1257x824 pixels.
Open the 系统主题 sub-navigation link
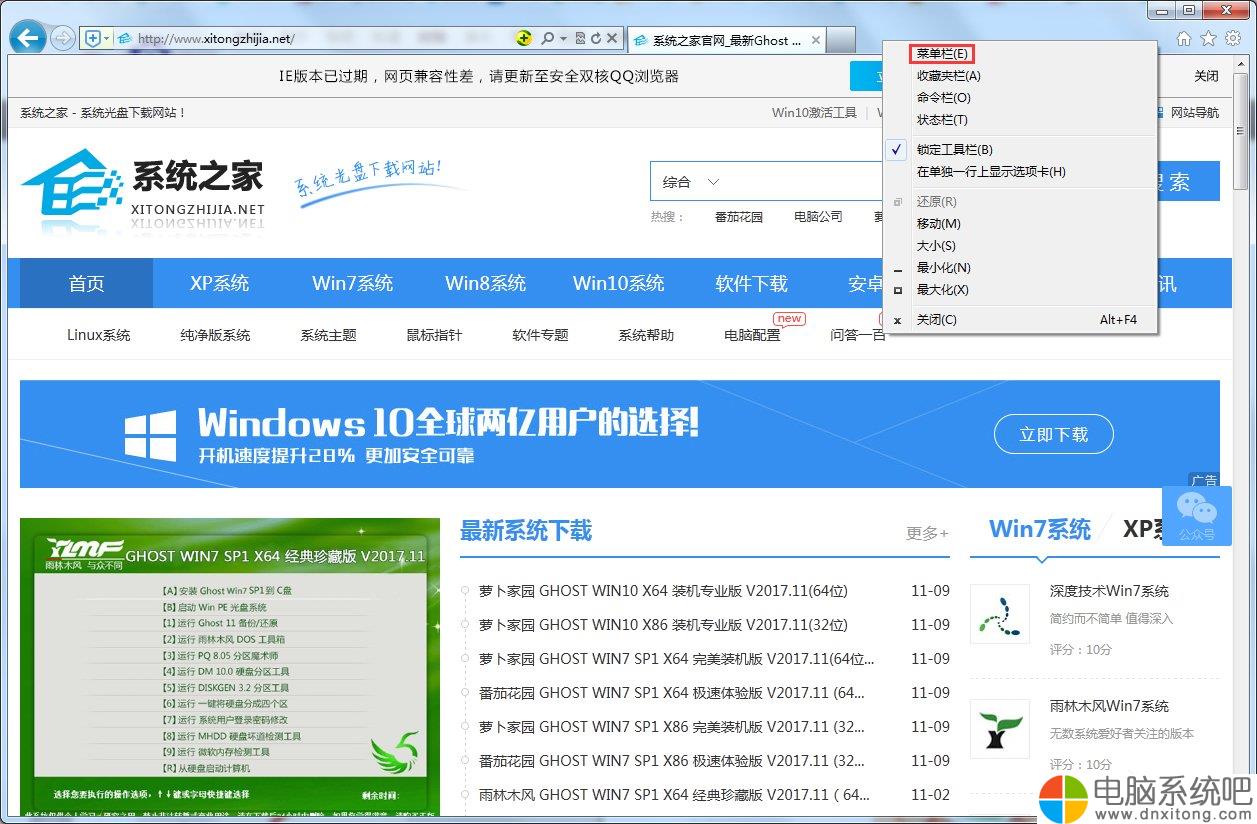coord(328,335)
